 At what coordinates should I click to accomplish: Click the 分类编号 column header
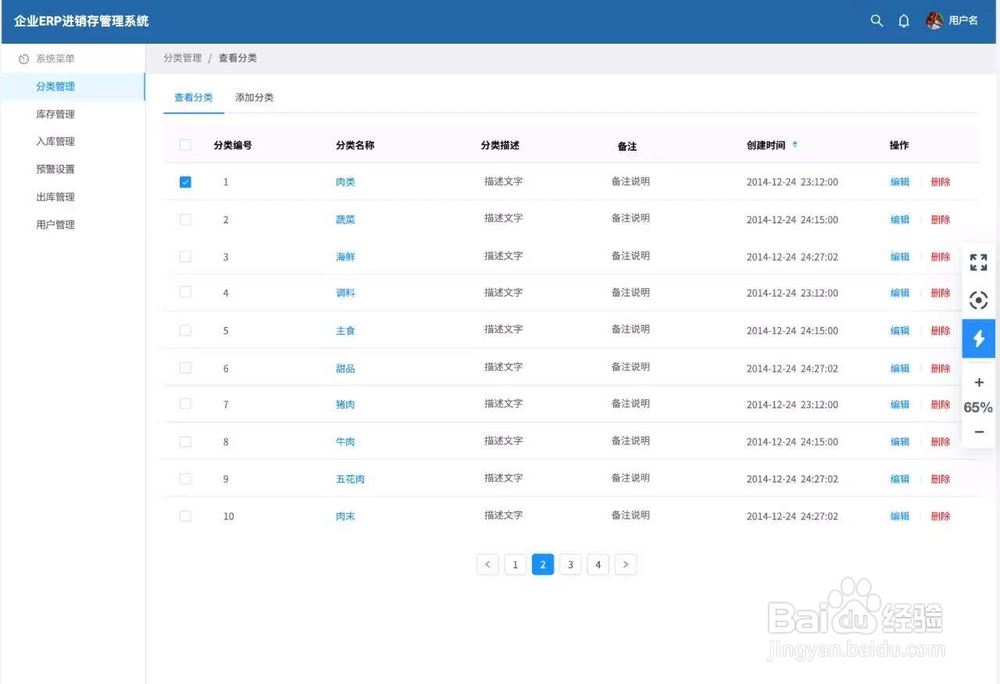[x=232, y=145]
